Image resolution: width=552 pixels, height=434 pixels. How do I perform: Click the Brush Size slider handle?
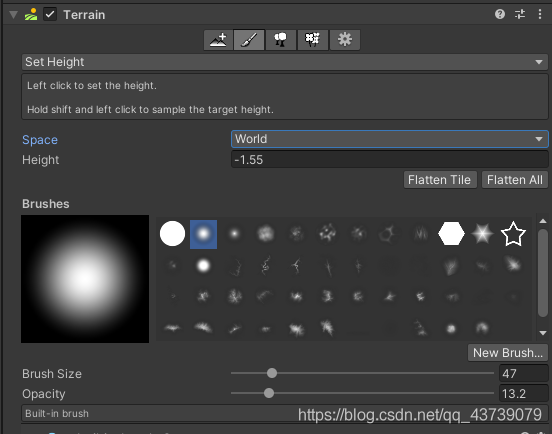click(272, 373)
